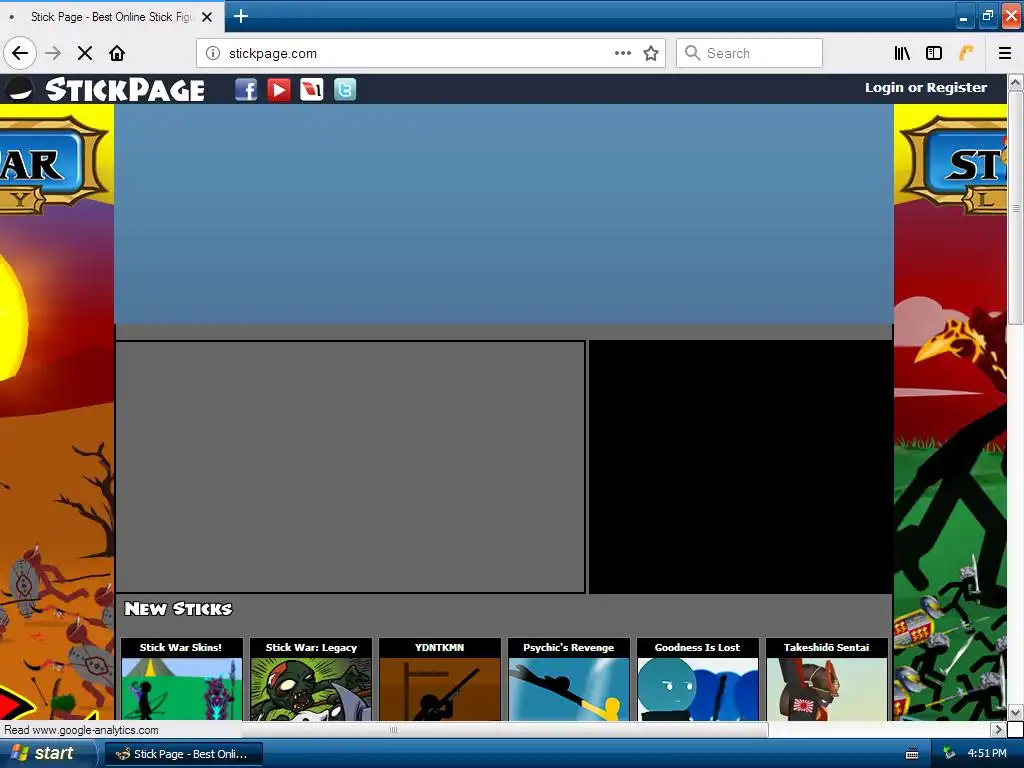Select the Stick Page browser tab
1024x768 pixels.
point(112,16)
